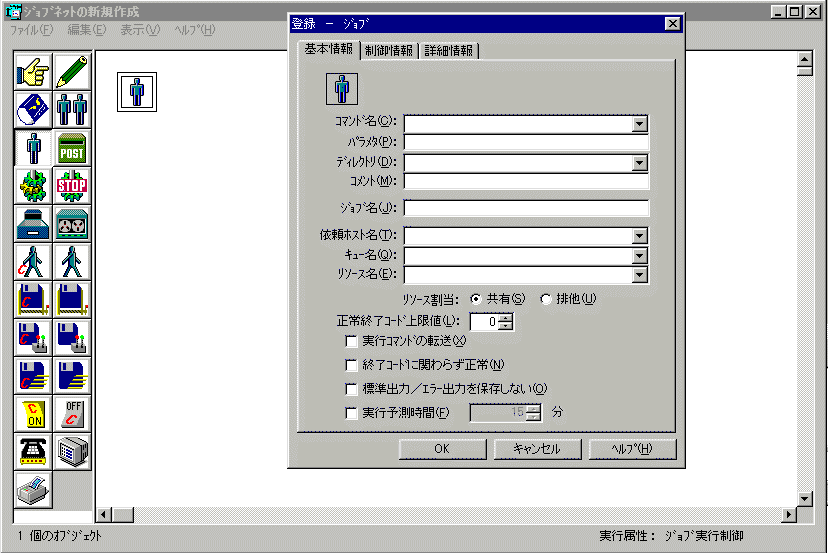
Task: Click the 正常終了コード上限値 value field
Action: point(484,322)
